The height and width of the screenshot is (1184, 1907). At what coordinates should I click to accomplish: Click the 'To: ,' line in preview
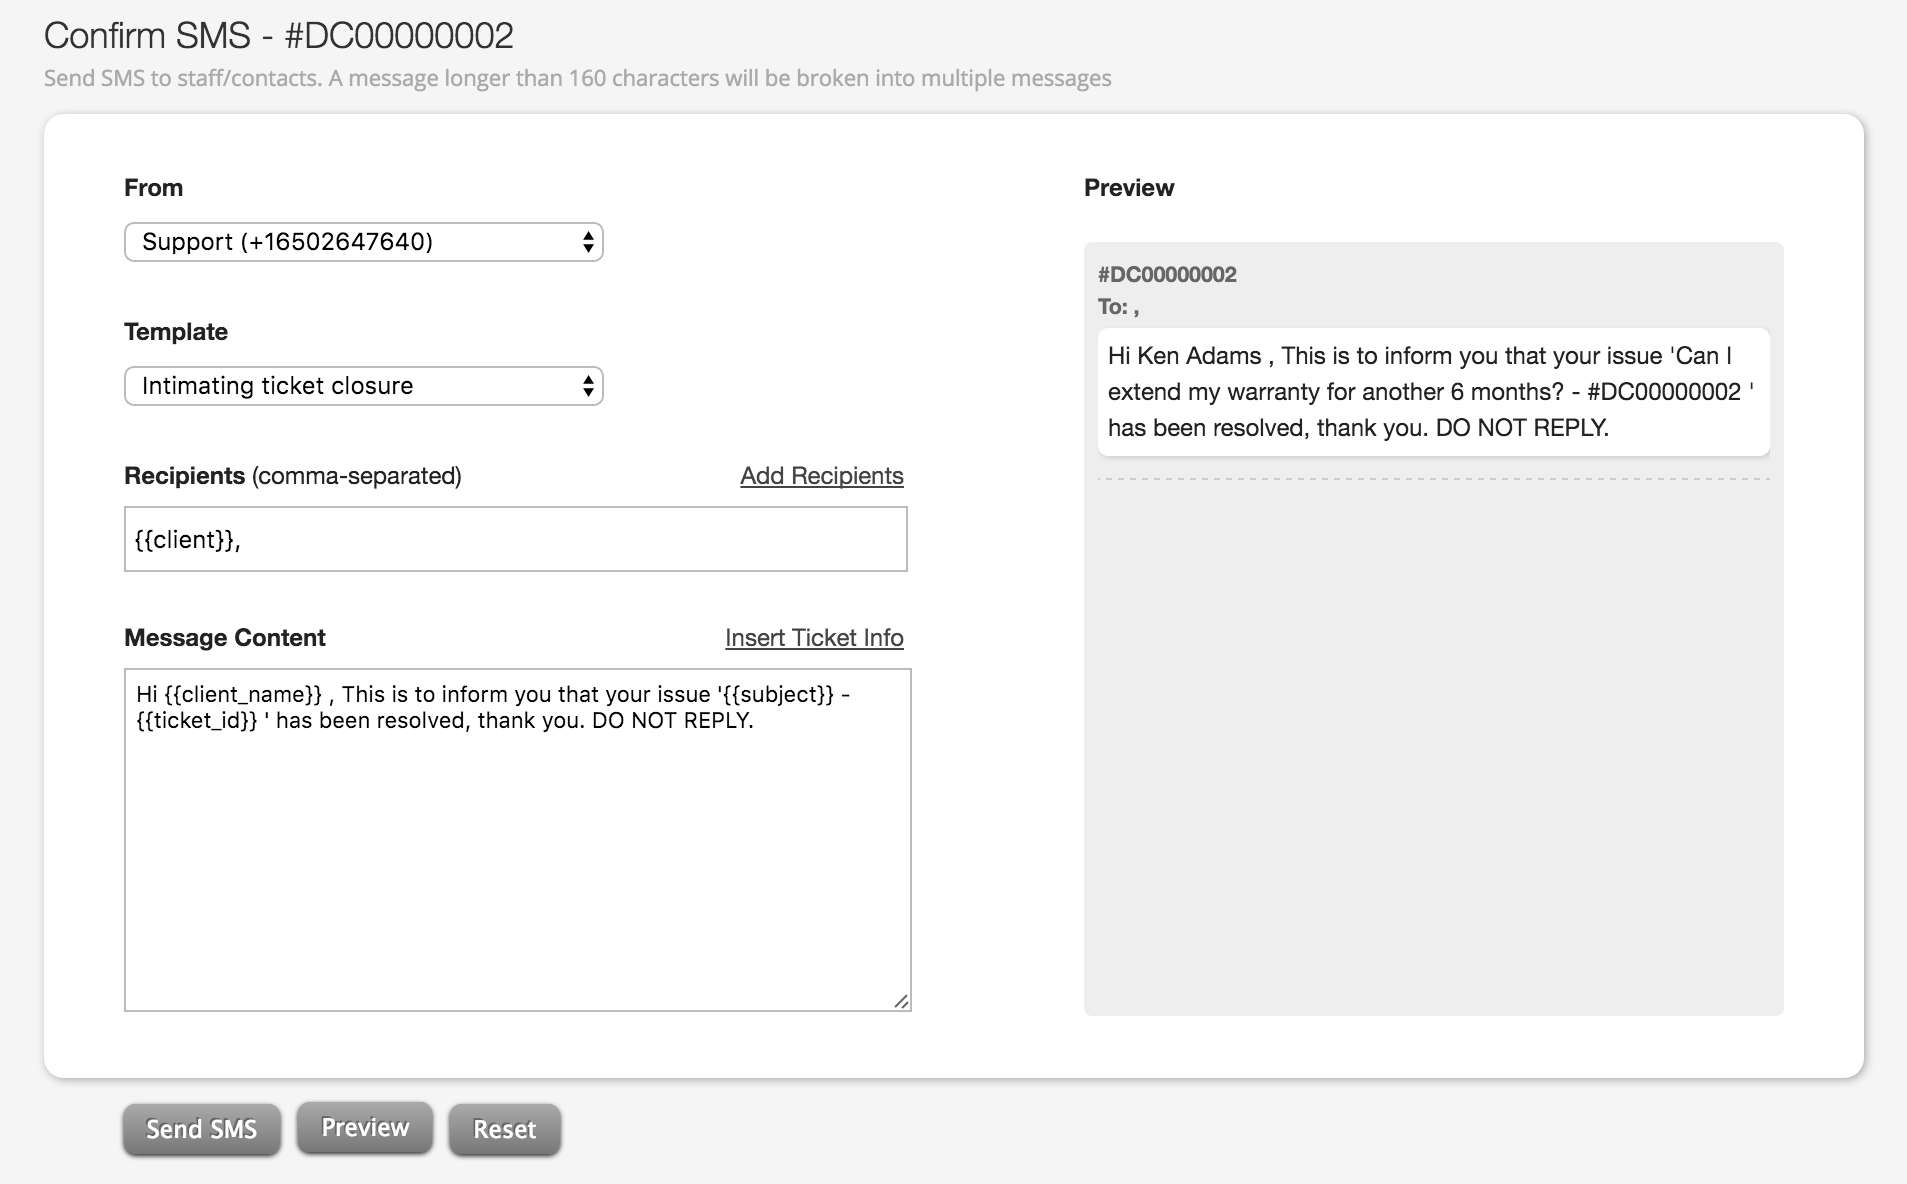click(x=1118, y=307)
